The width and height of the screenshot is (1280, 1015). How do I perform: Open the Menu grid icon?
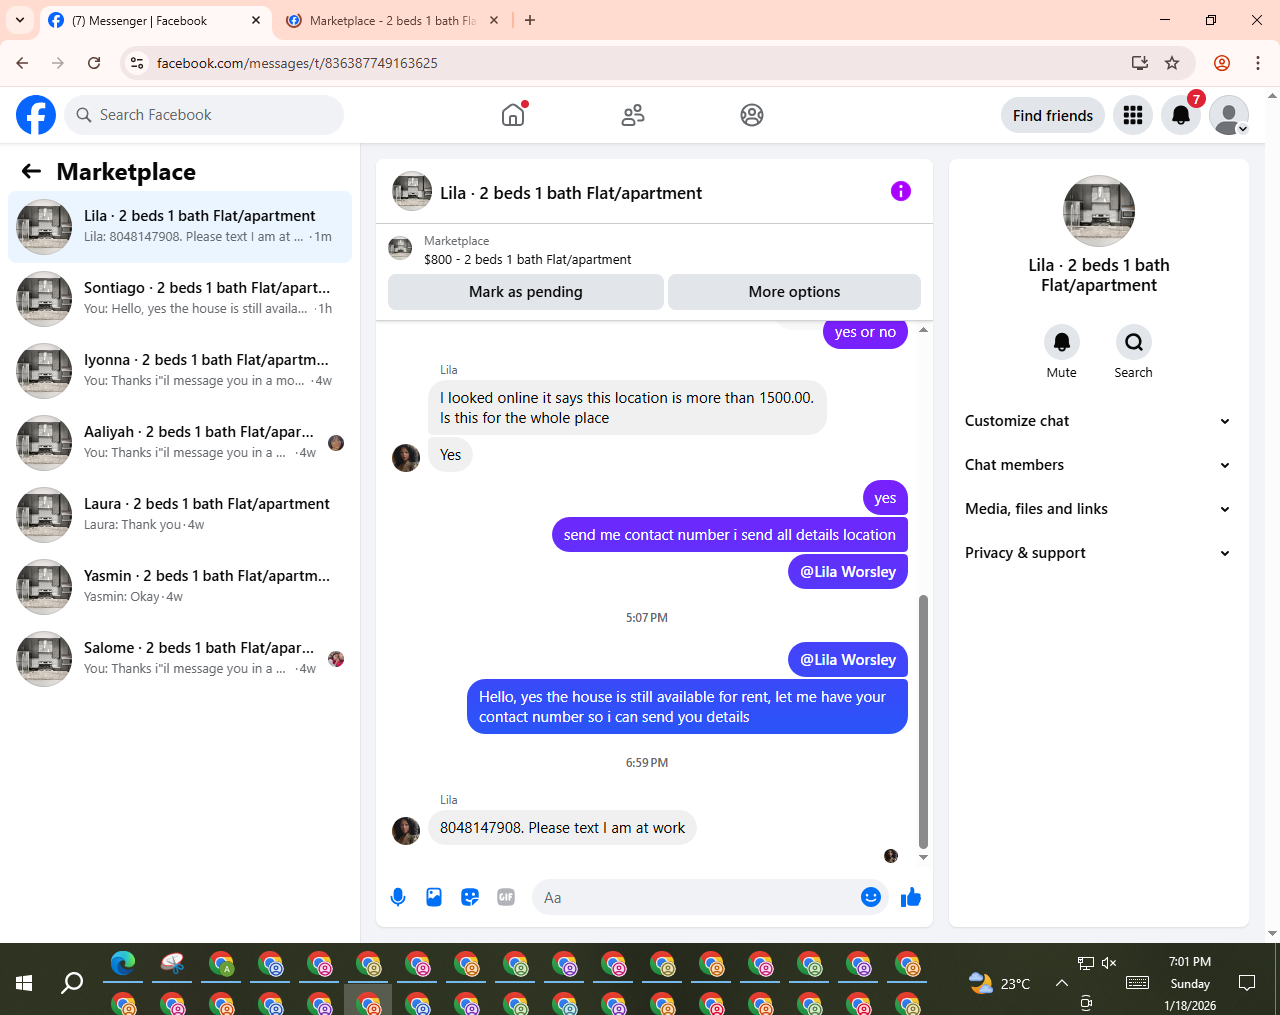[x=1133, y=115]
